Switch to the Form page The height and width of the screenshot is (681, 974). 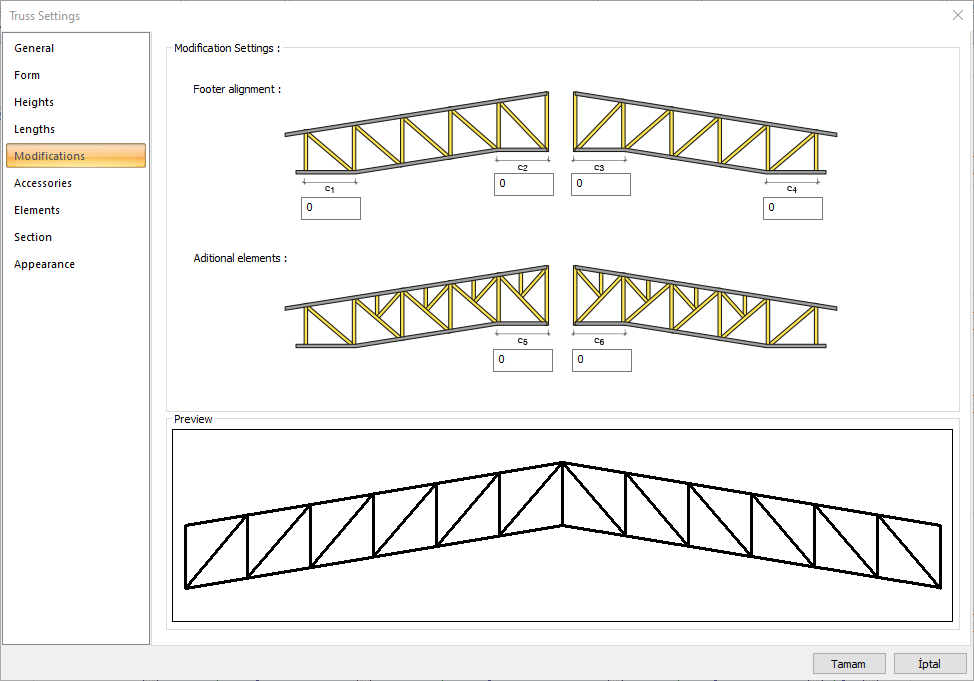(x=28, y=75)
